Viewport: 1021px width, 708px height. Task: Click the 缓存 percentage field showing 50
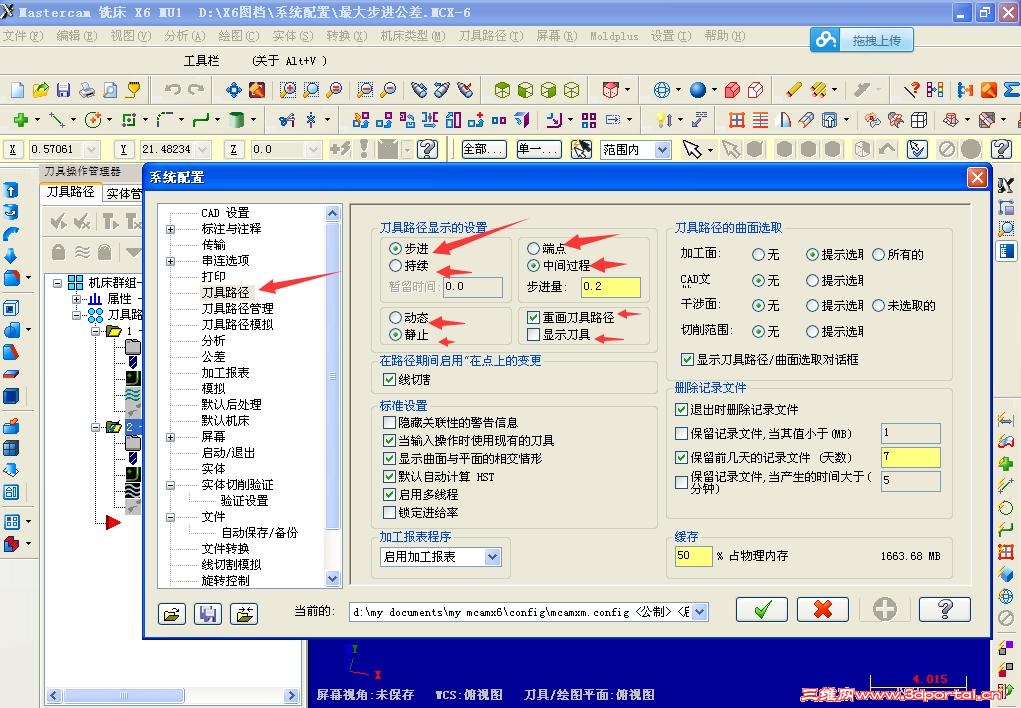pos(693,556)
